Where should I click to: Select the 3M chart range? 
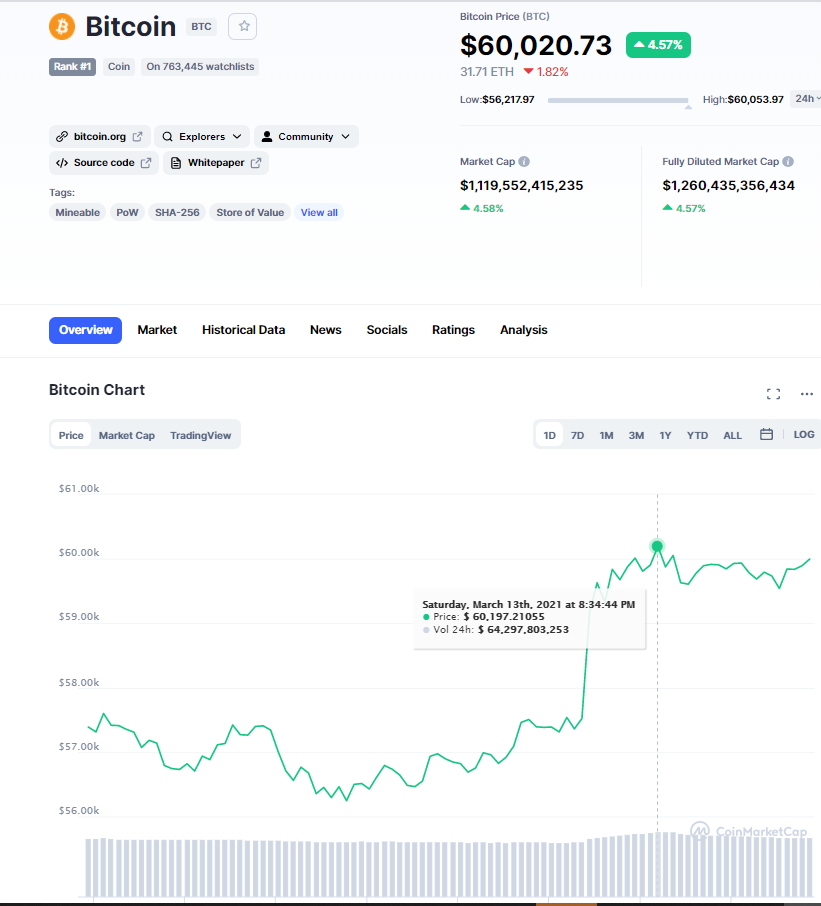coord(636,435)
